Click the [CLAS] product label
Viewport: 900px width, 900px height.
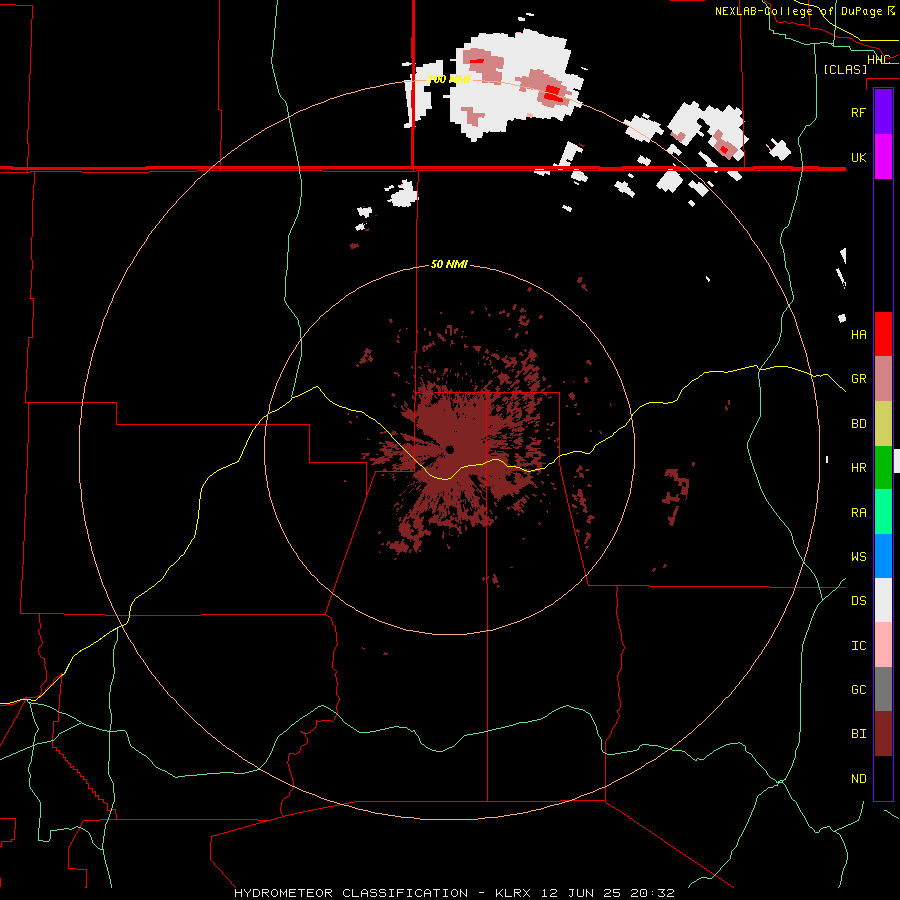tap(845, 69)
